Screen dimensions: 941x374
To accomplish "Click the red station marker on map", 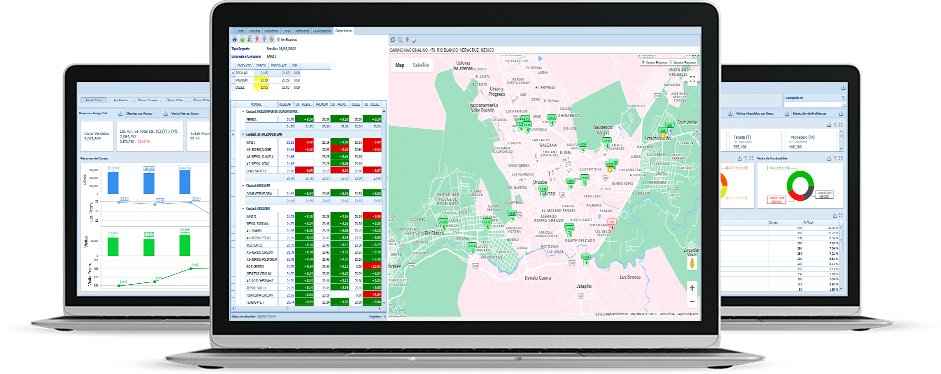I will 612,223.
